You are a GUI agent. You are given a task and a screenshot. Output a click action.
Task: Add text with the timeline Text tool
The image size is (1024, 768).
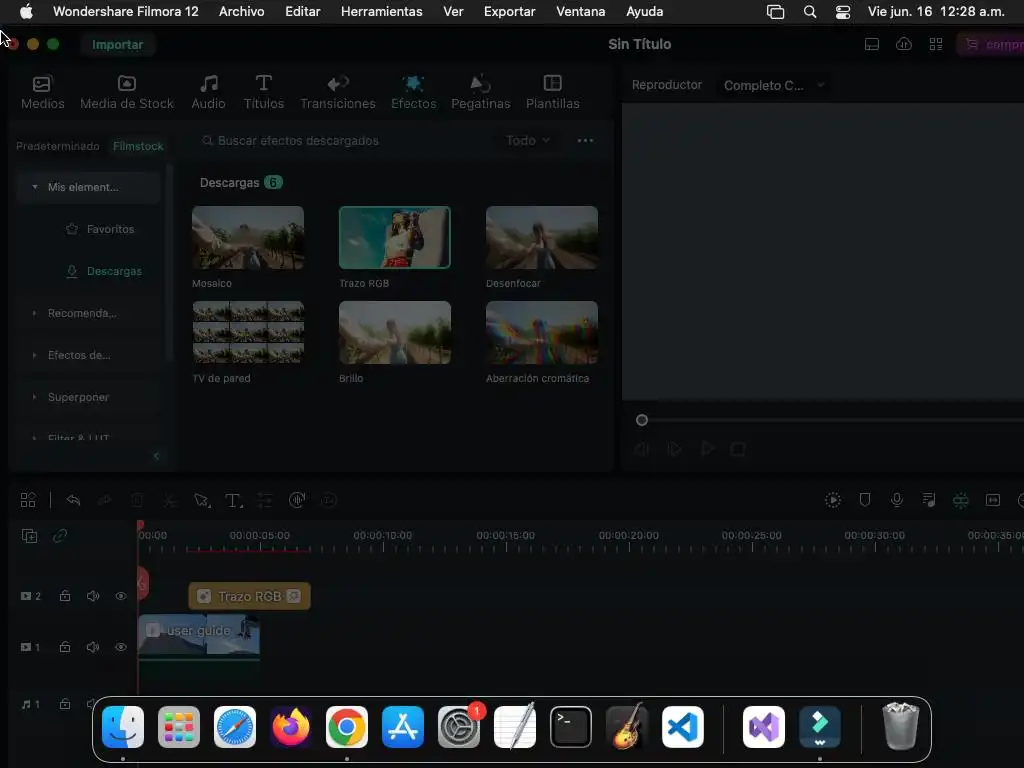point(233,500)
